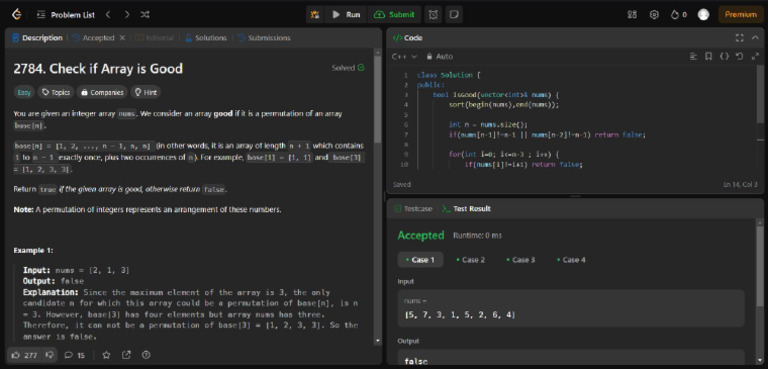The width and height of the screenshot is (768, 369).
Task: Click the 'Accepted' result heading
Action: pos(421,235)
